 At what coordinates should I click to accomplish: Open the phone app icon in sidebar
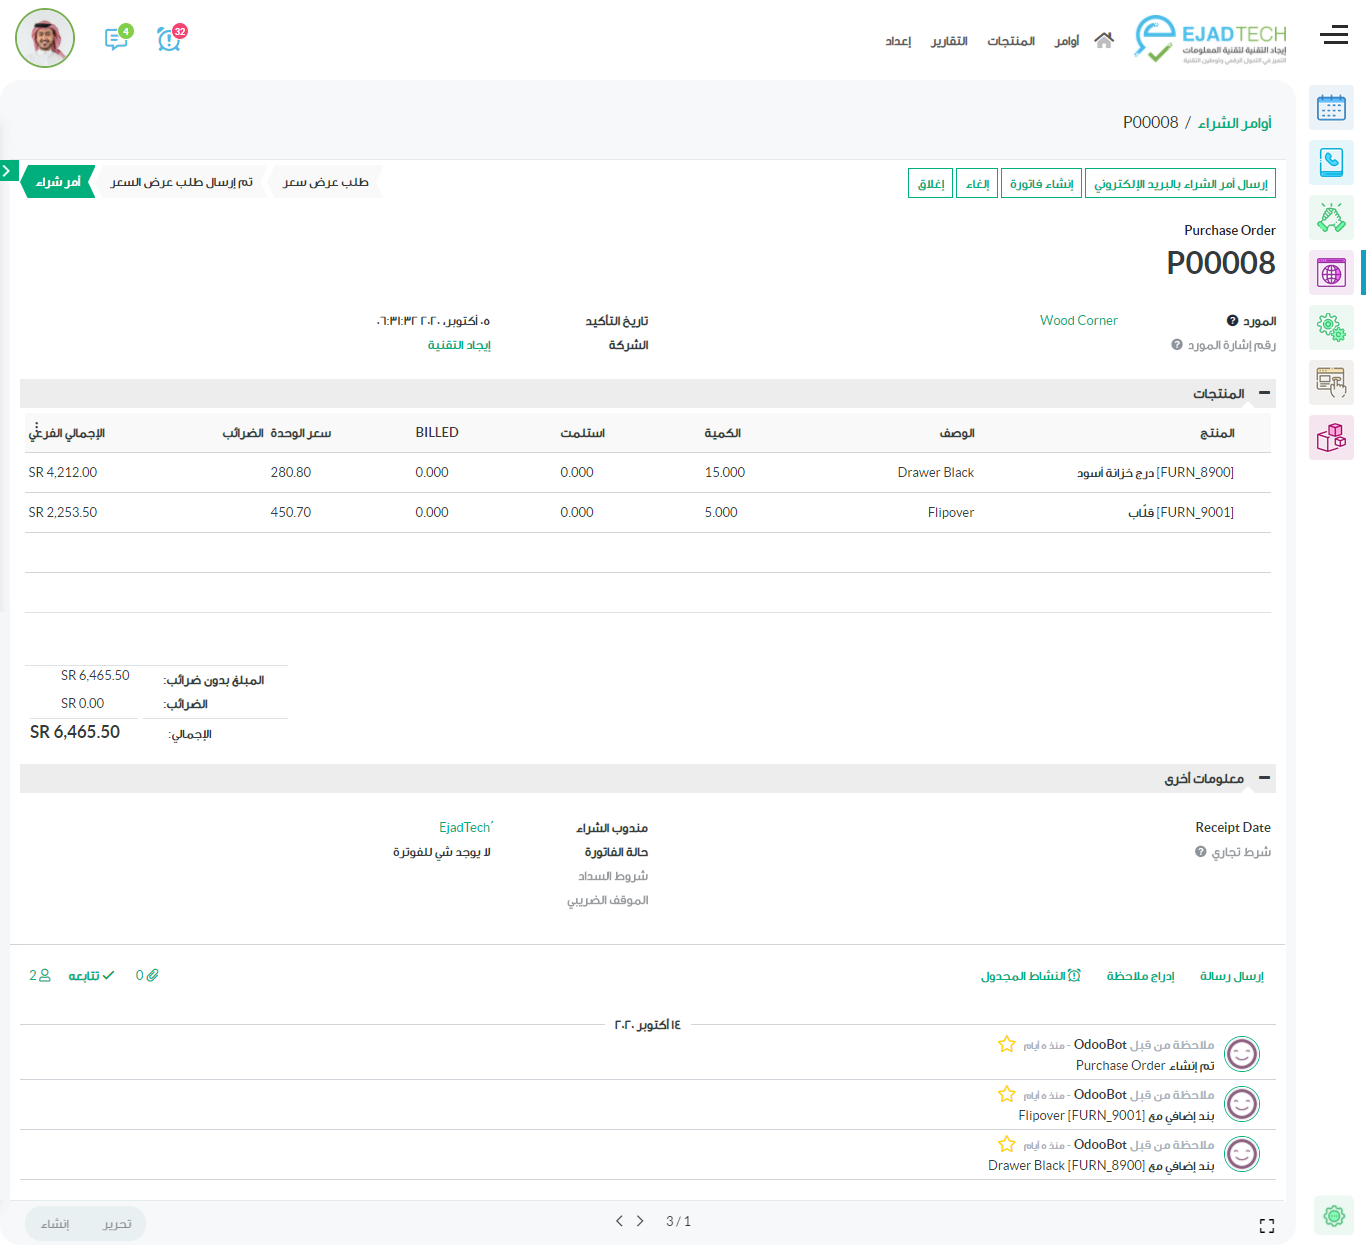pos(1331,162)
